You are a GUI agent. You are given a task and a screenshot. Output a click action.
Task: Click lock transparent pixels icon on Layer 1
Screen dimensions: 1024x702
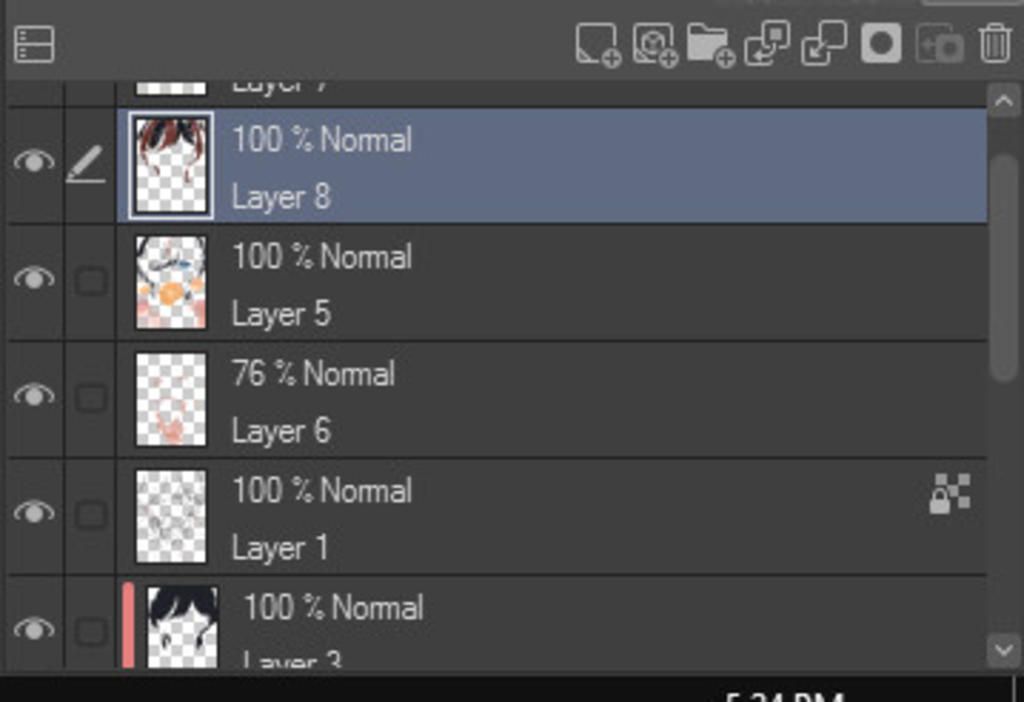(950, 494)
